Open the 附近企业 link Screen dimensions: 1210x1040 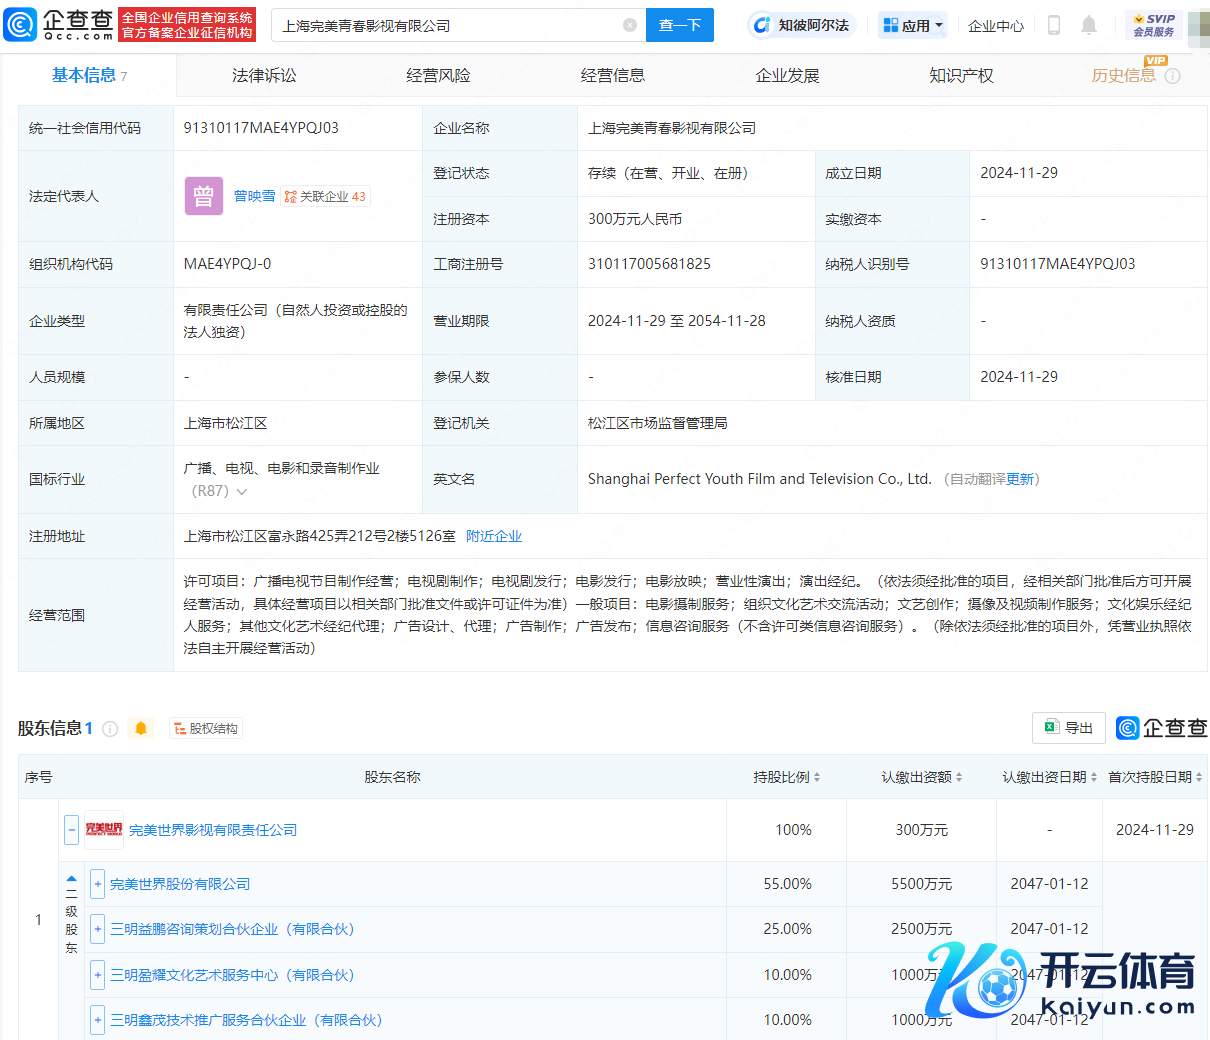click(x=494, y=536)
